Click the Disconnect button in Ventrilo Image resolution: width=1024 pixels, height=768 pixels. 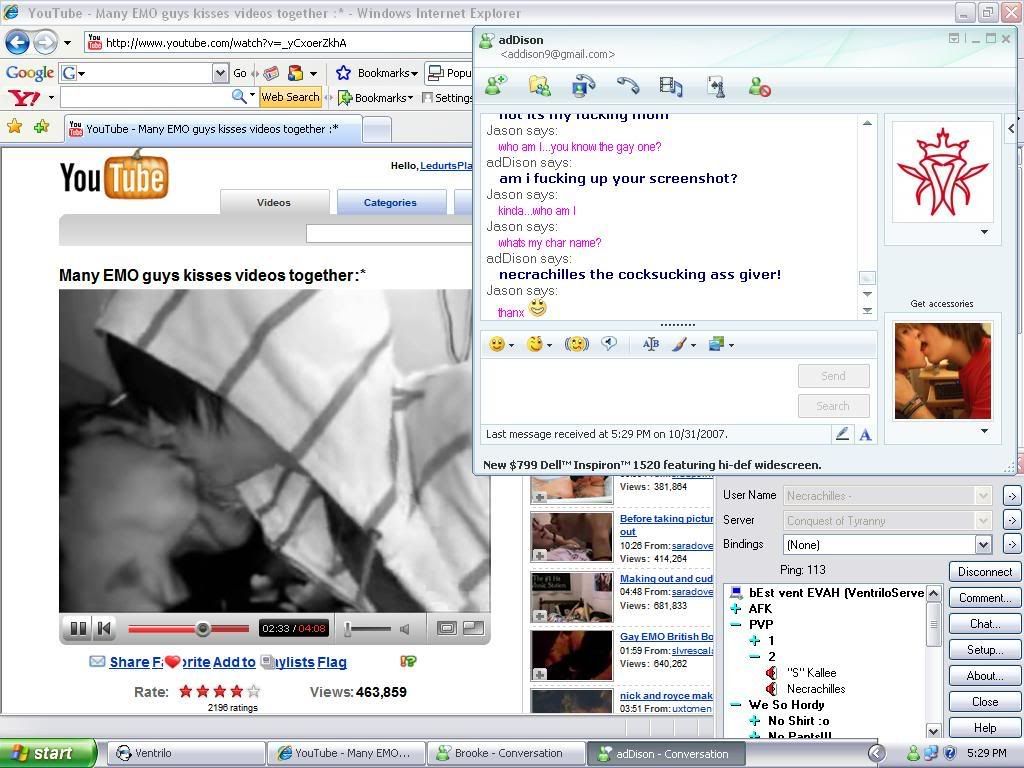click(x=985, y=571)
